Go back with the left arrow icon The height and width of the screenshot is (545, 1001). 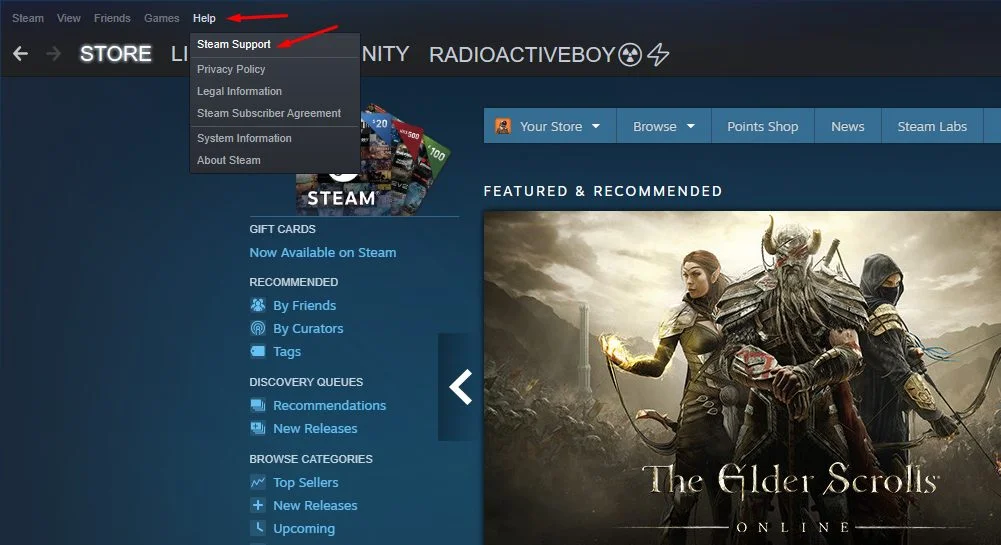20,54
